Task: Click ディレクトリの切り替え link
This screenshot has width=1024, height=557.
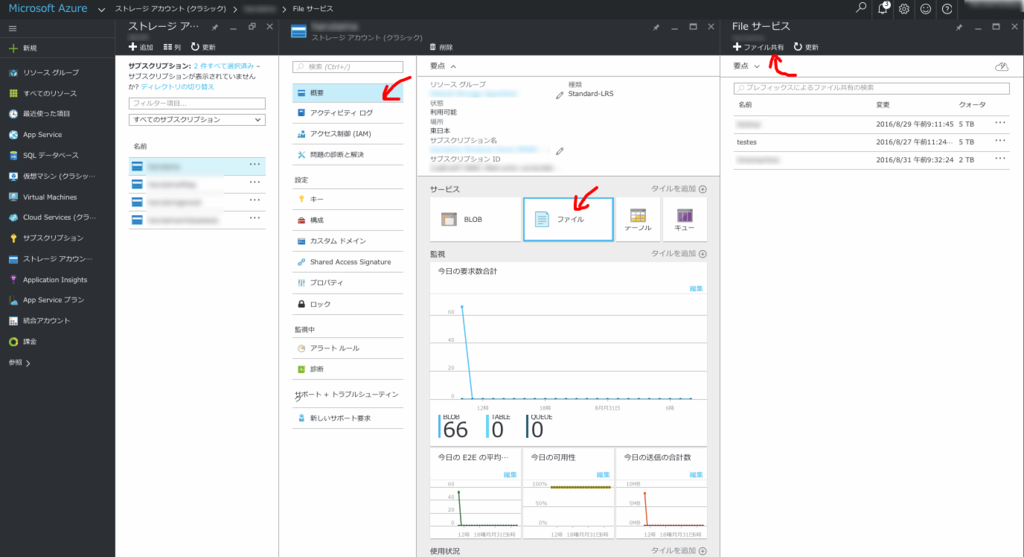Action: tap(178, 87)
